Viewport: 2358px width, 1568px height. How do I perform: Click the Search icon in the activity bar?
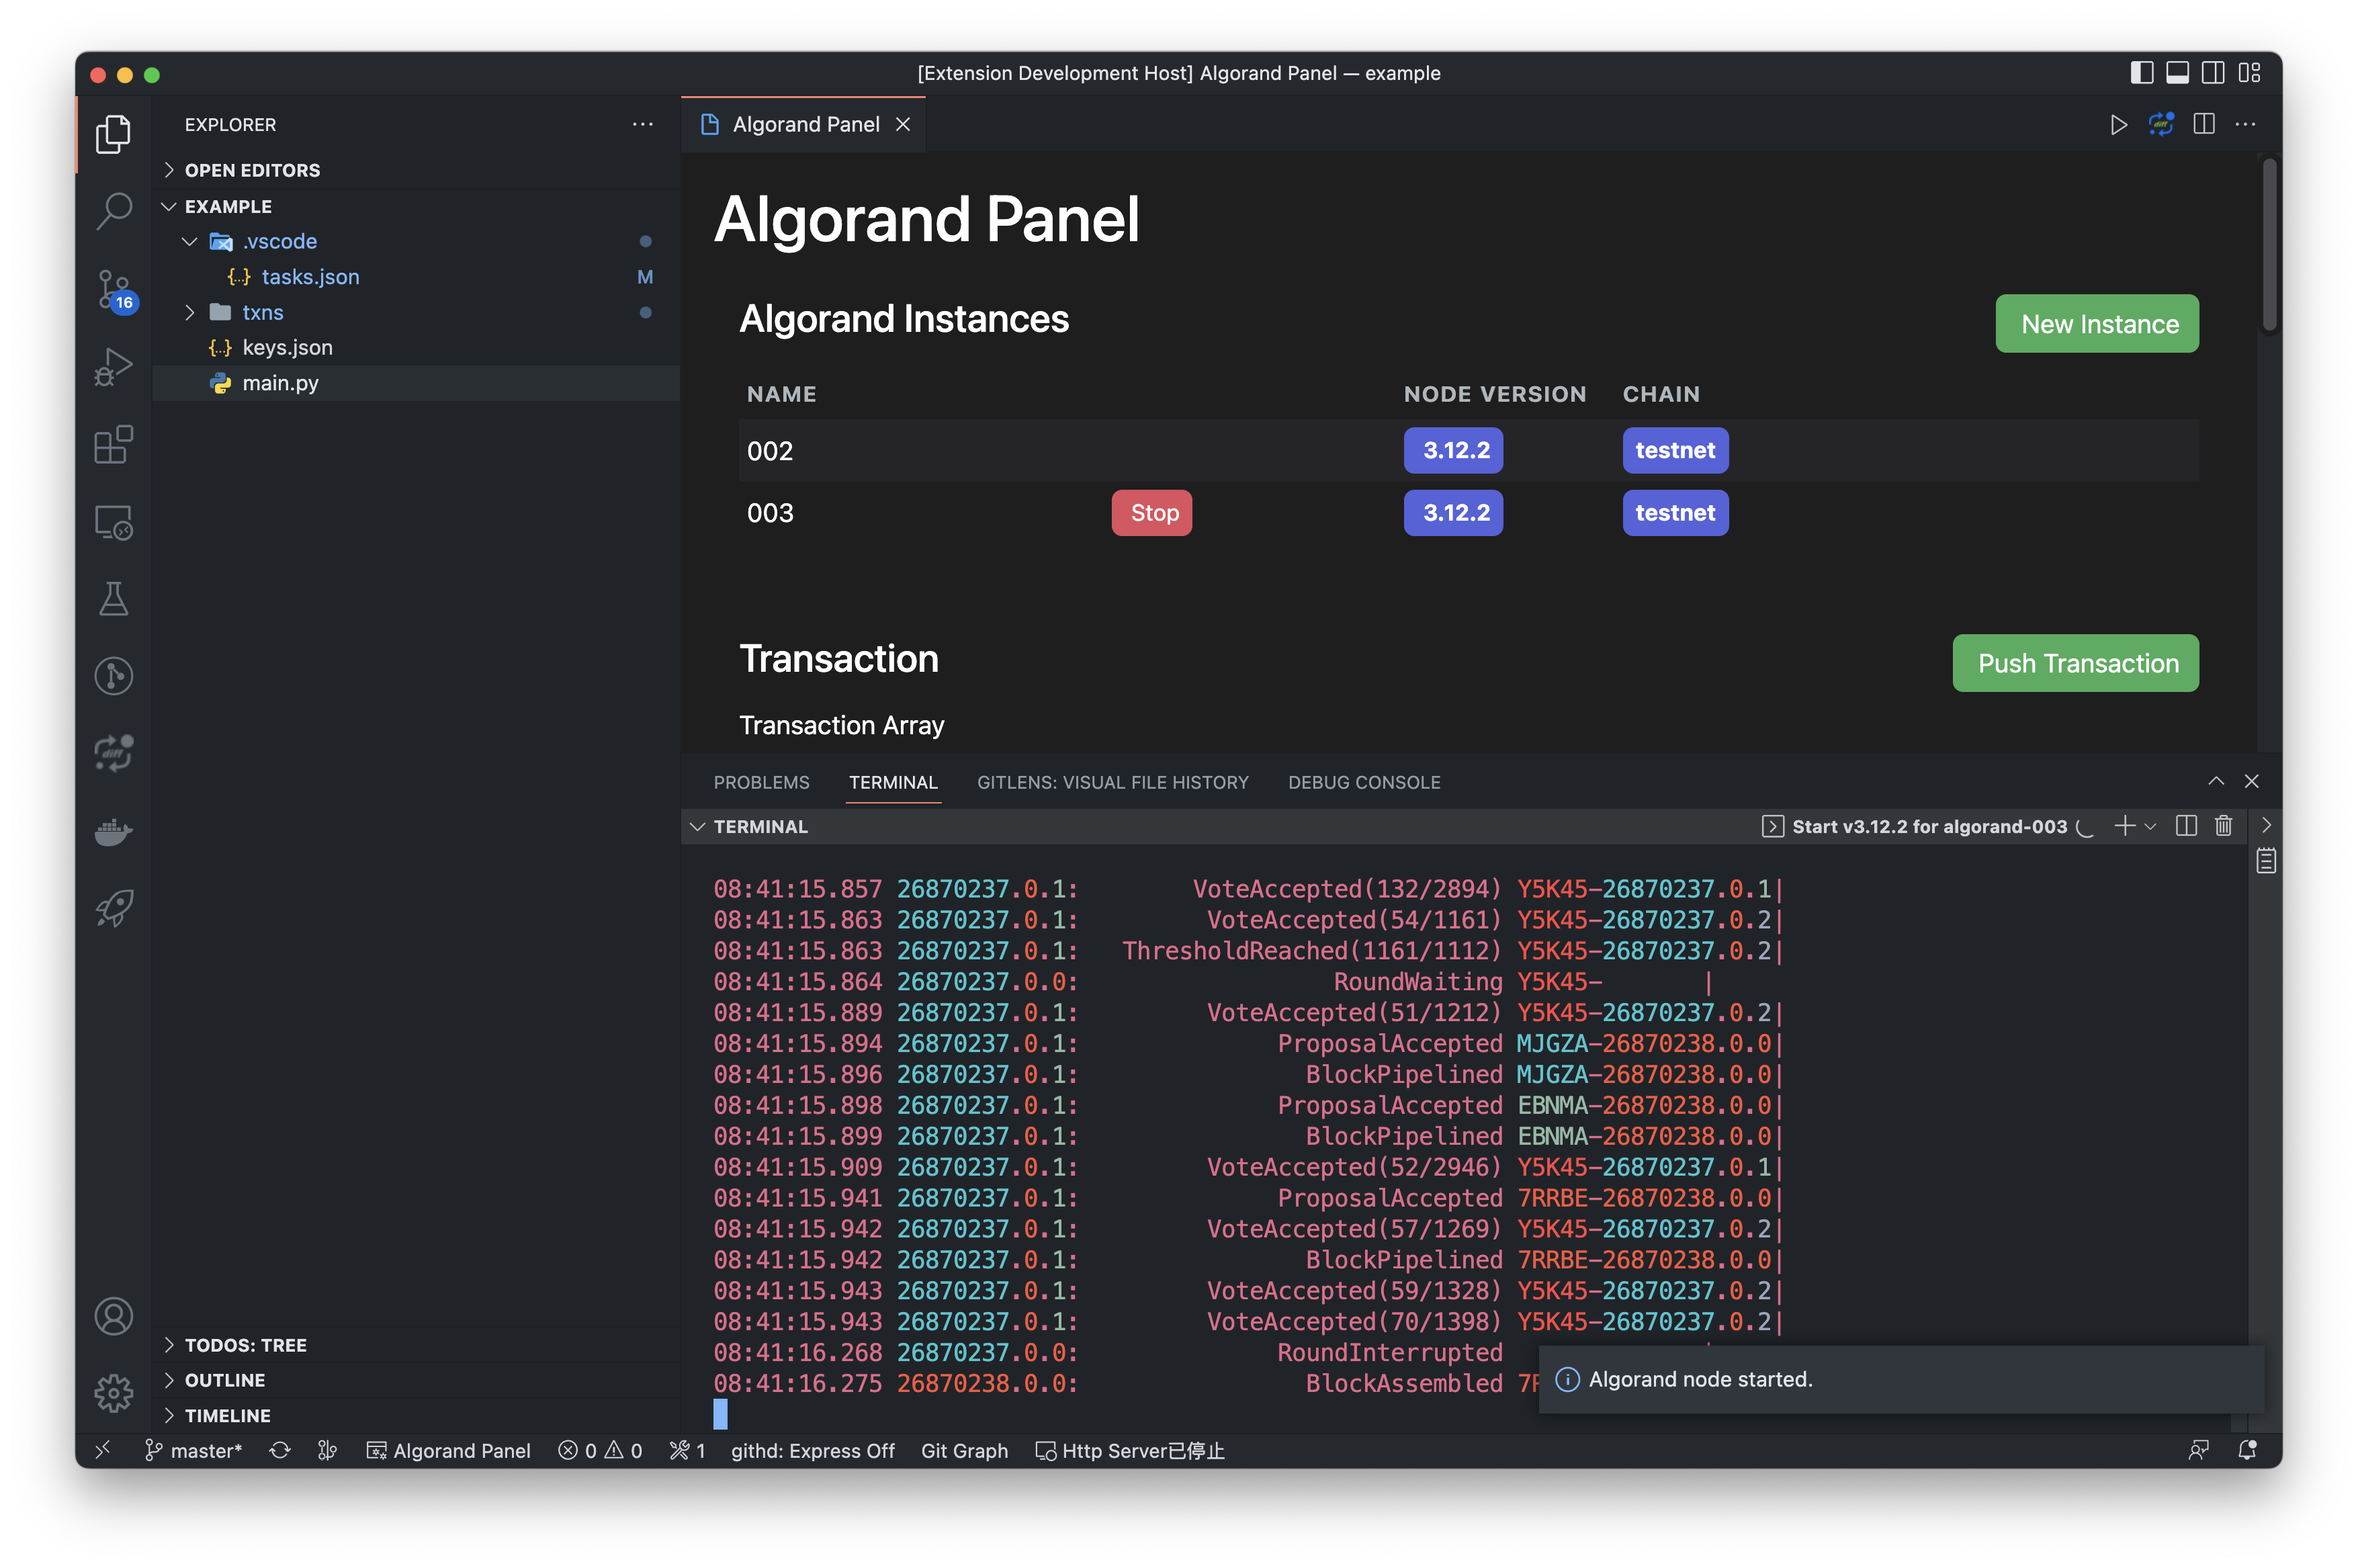(x=113, y=211)
